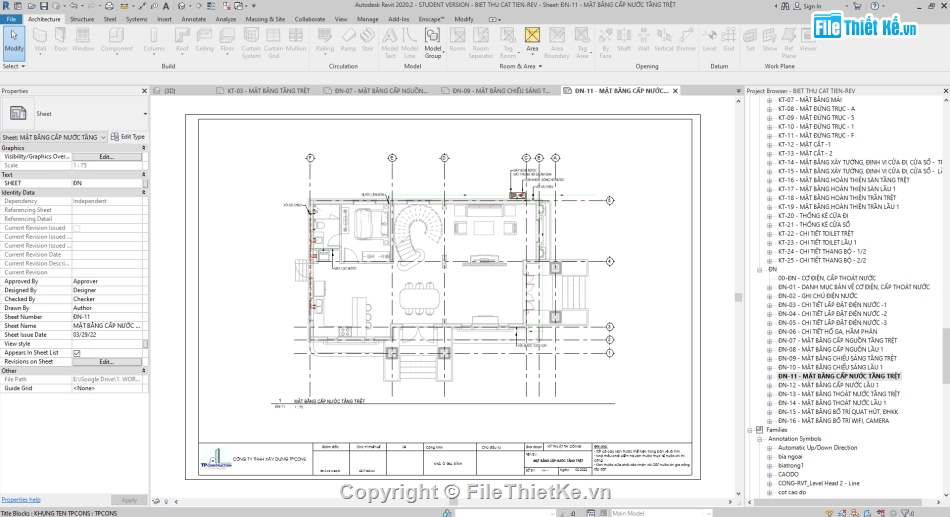Viewport: 950px width, 517px height.
Task: Select the Stair tool
Action: [367, 41]
